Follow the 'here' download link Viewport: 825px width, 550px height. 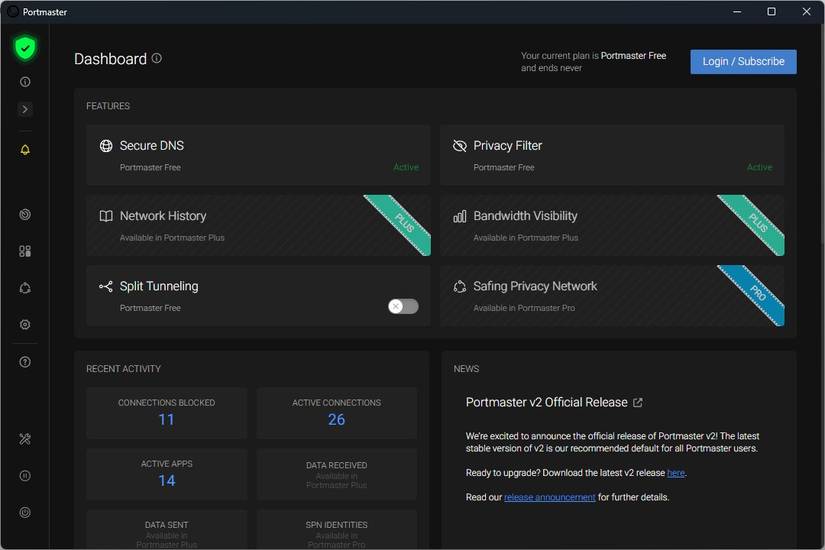(676, 473)
